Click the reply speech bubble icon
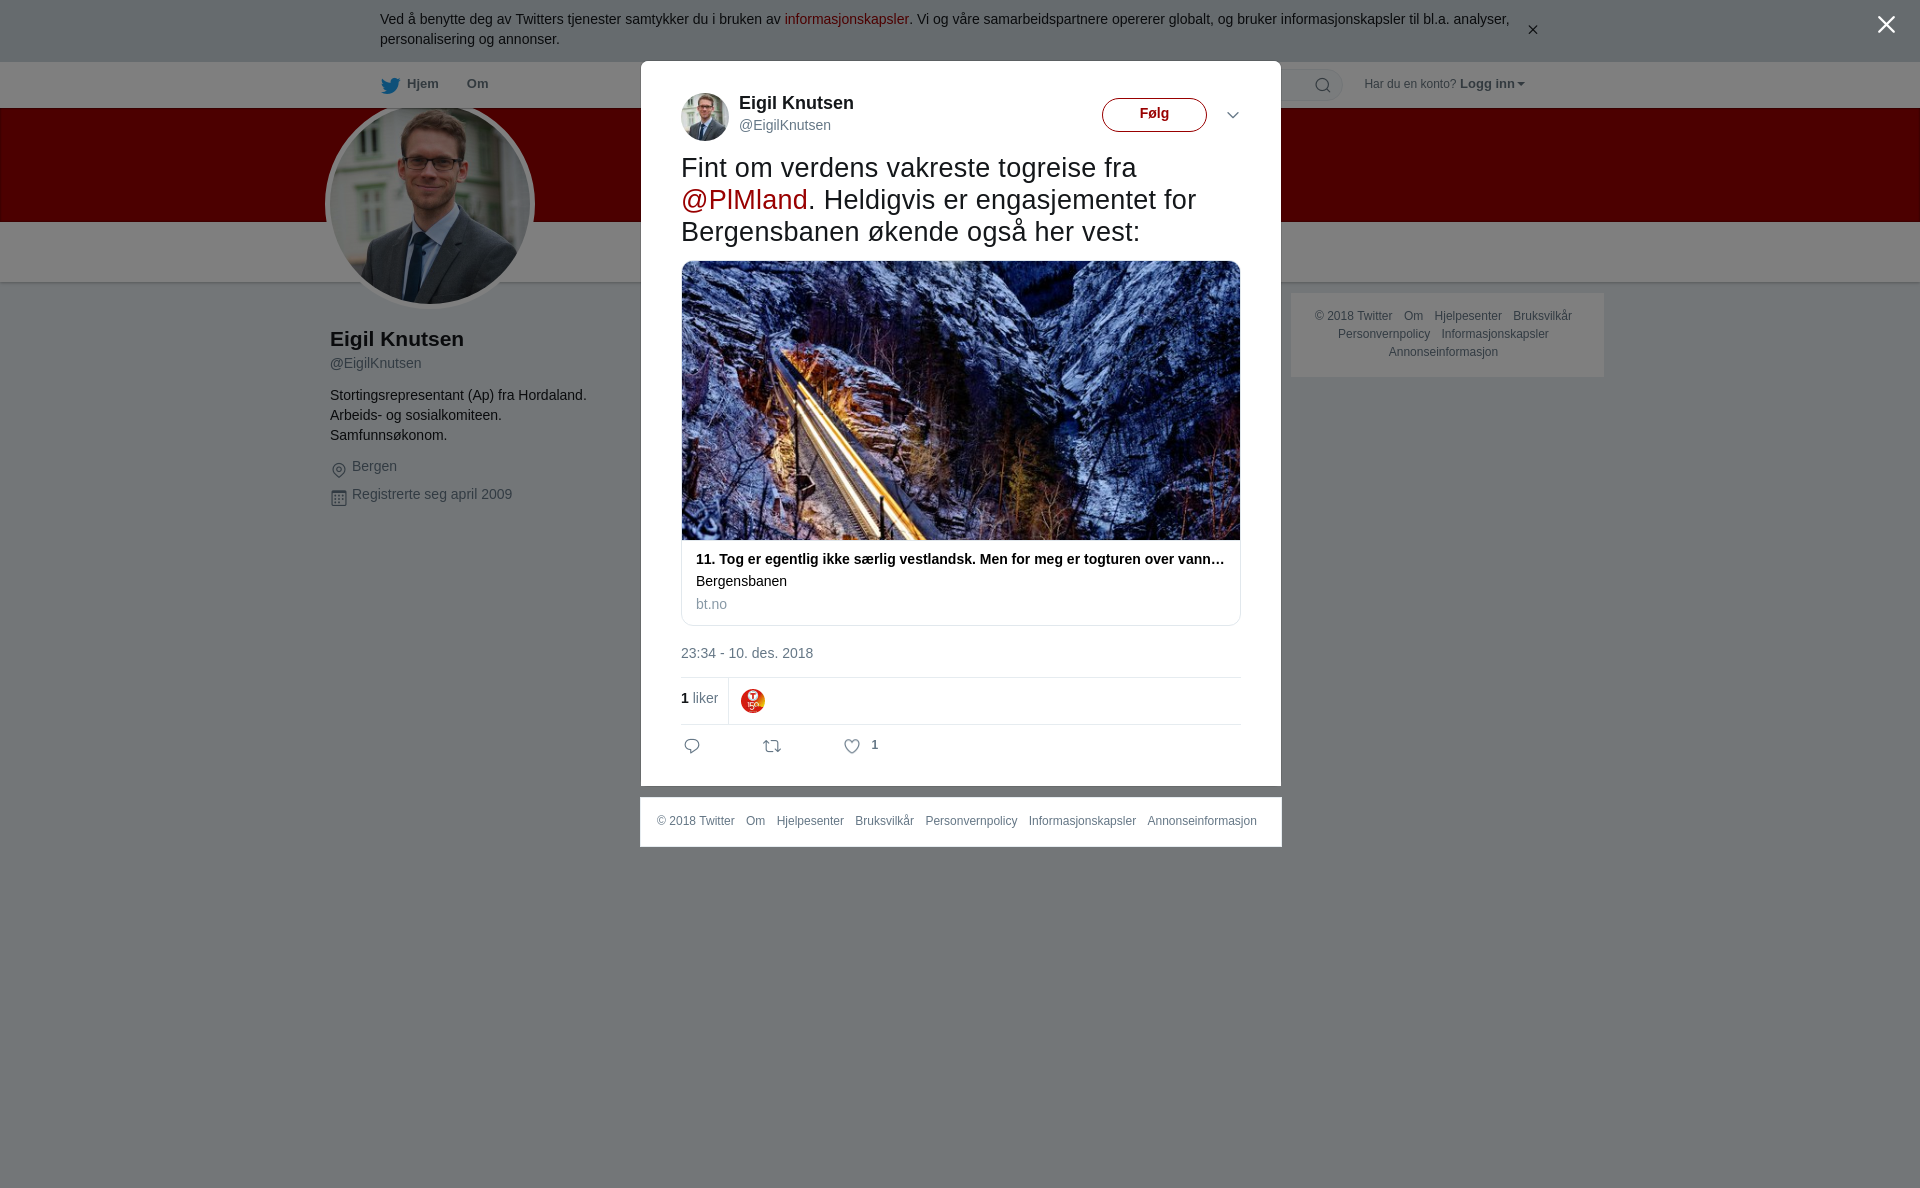 692,746
